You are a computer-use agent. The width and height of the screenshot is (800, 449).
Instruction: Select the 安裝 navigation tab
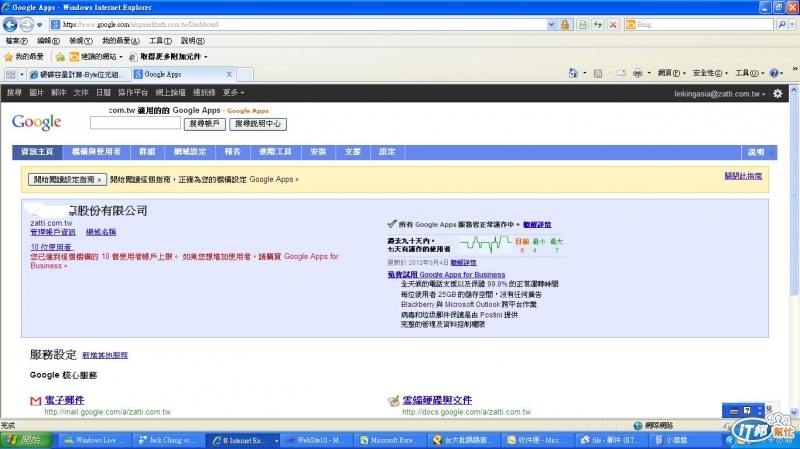click(318, 152)
